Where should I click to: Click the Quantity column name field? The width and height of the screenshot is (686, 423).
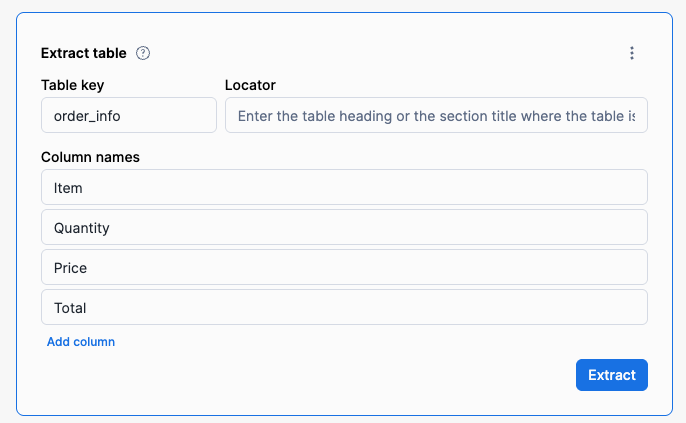click(344, 227)
